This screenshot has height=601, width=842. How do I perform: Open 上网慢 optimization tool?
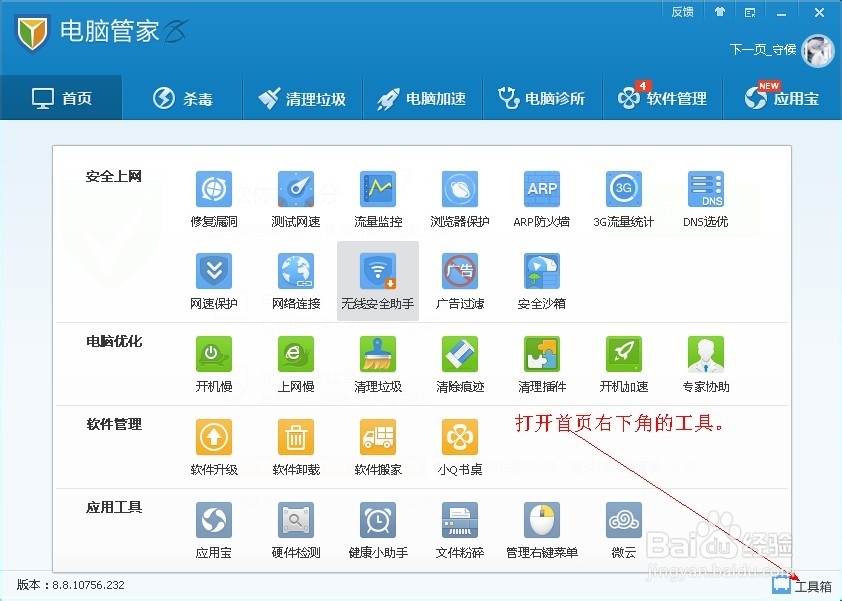tap(296, 364)
